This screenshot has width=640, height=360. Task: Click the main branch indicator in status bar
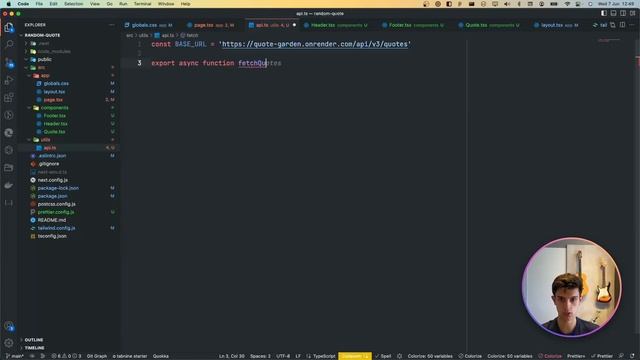click(15, 356)
